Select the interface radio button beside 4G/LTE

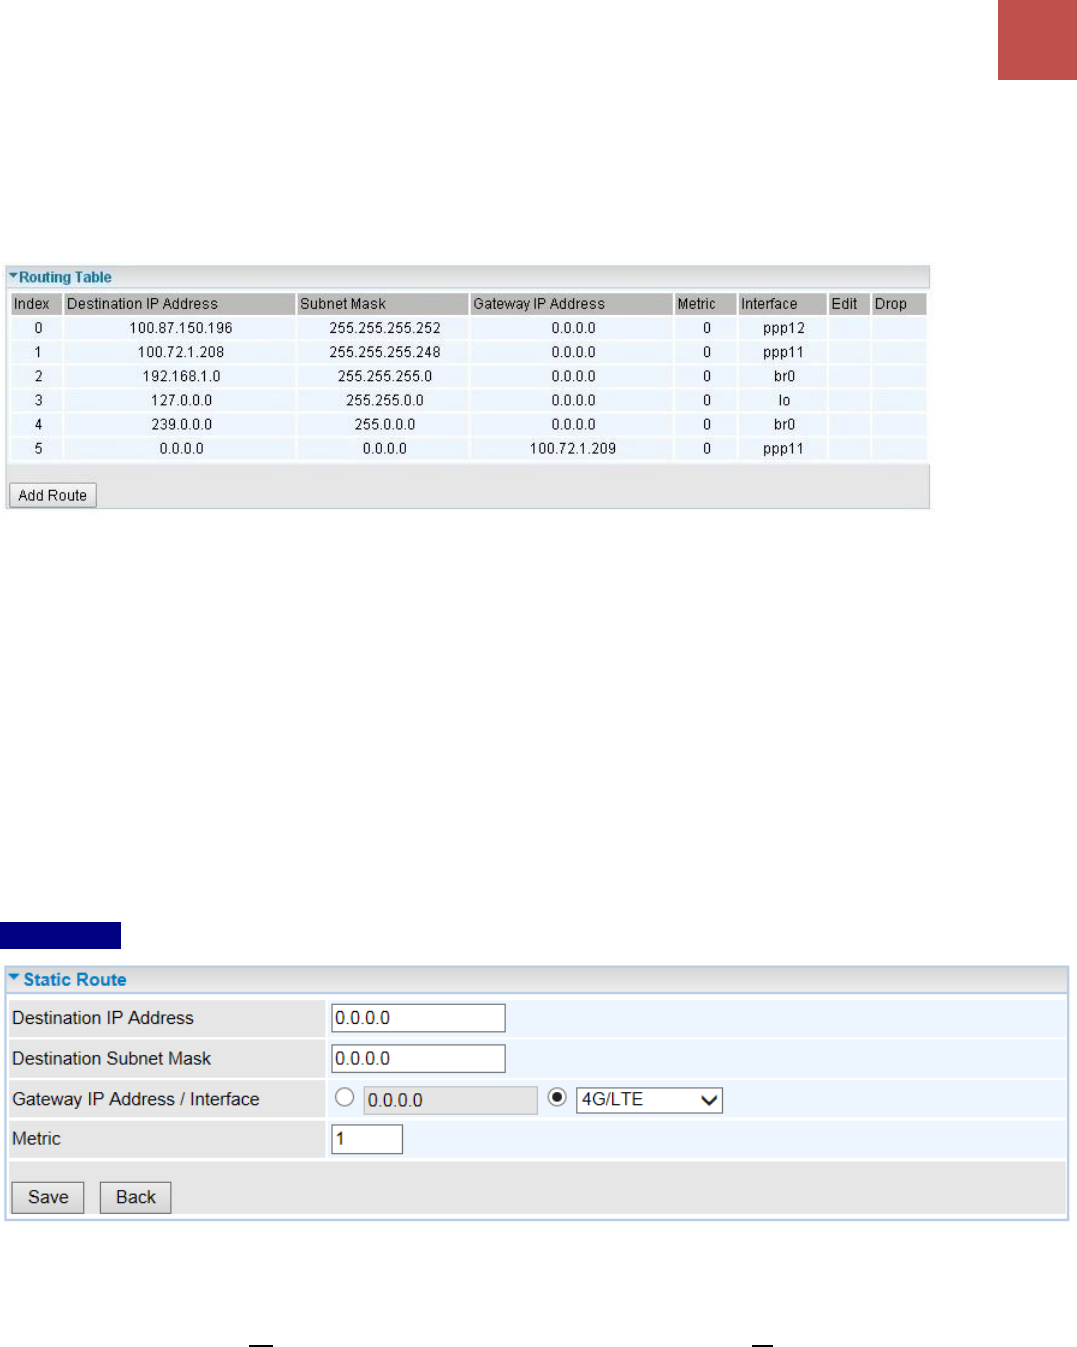point(557,1097)
